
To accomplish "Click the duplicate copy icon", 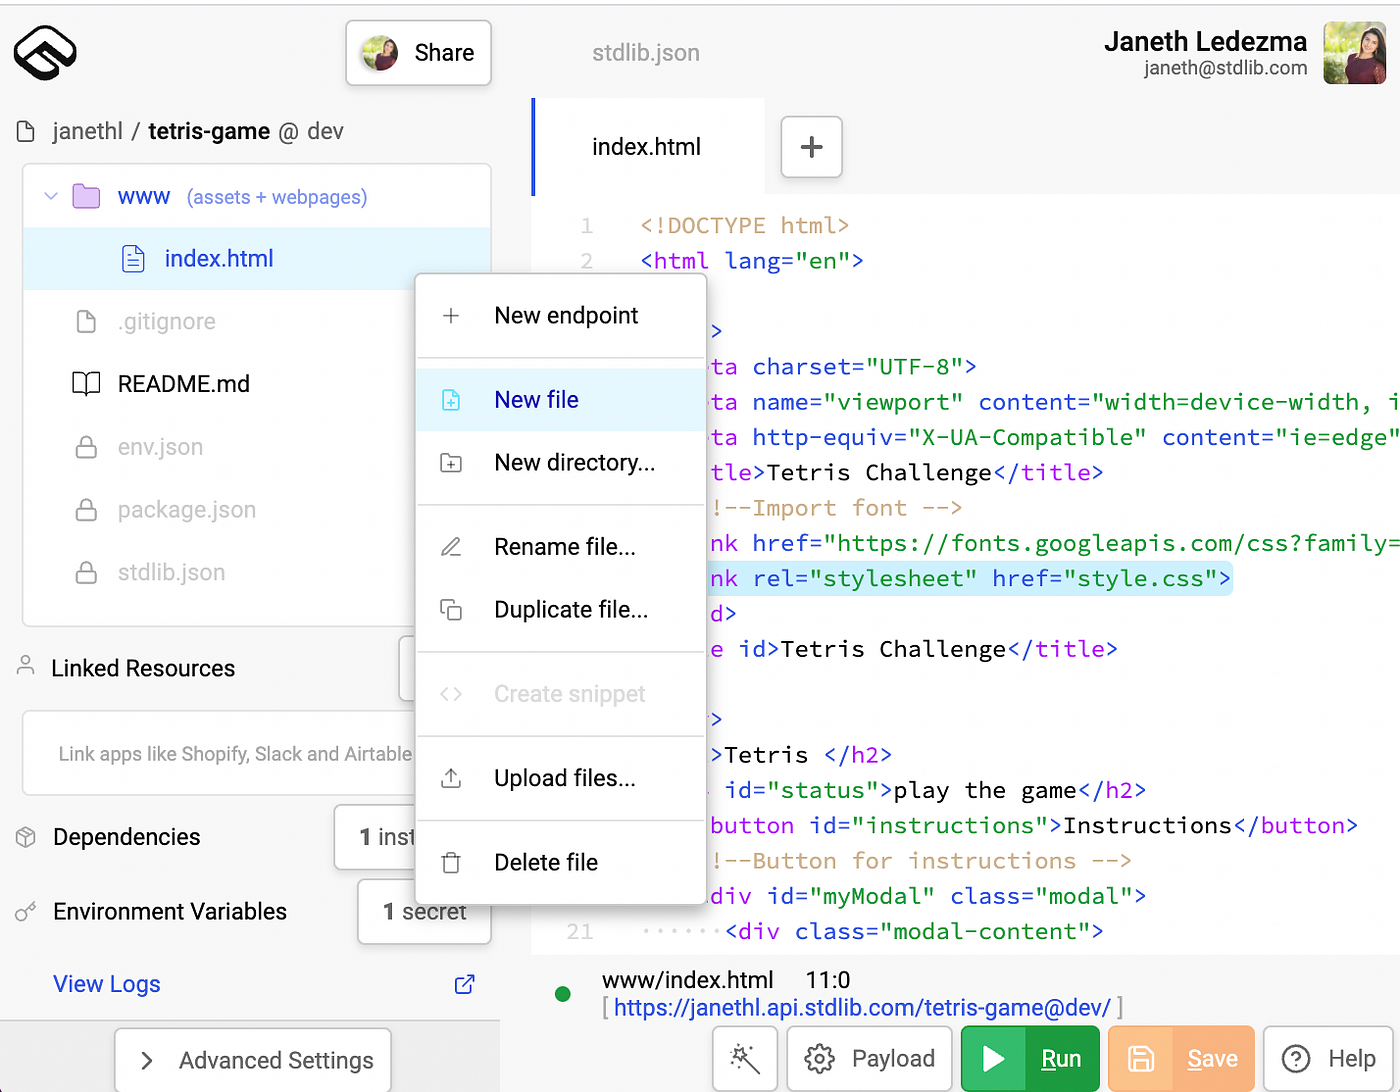I will tap(451, 610).
